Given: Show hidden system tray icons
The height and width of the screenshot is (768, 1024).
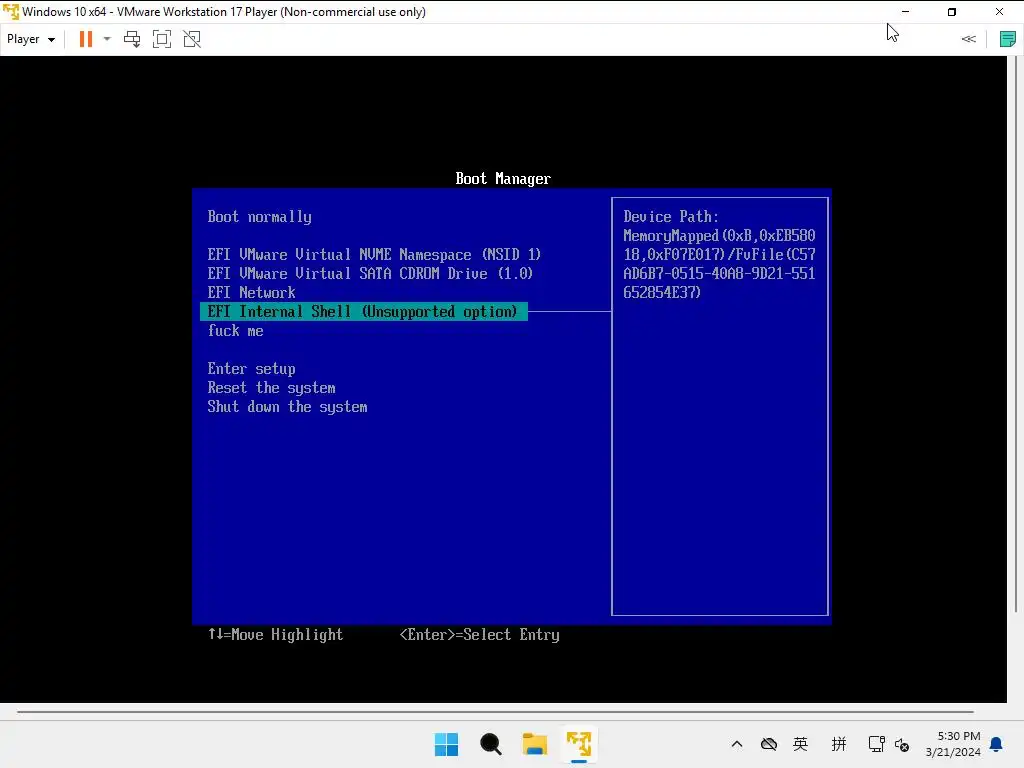Looking at the screenshot, I should click(x=737, y=744).
